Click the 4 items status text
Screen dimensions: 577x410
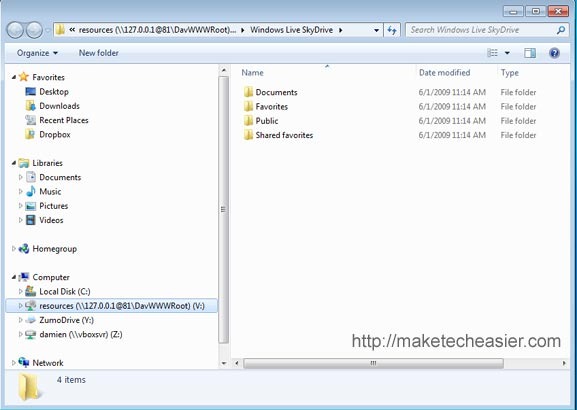click(71, 380)
